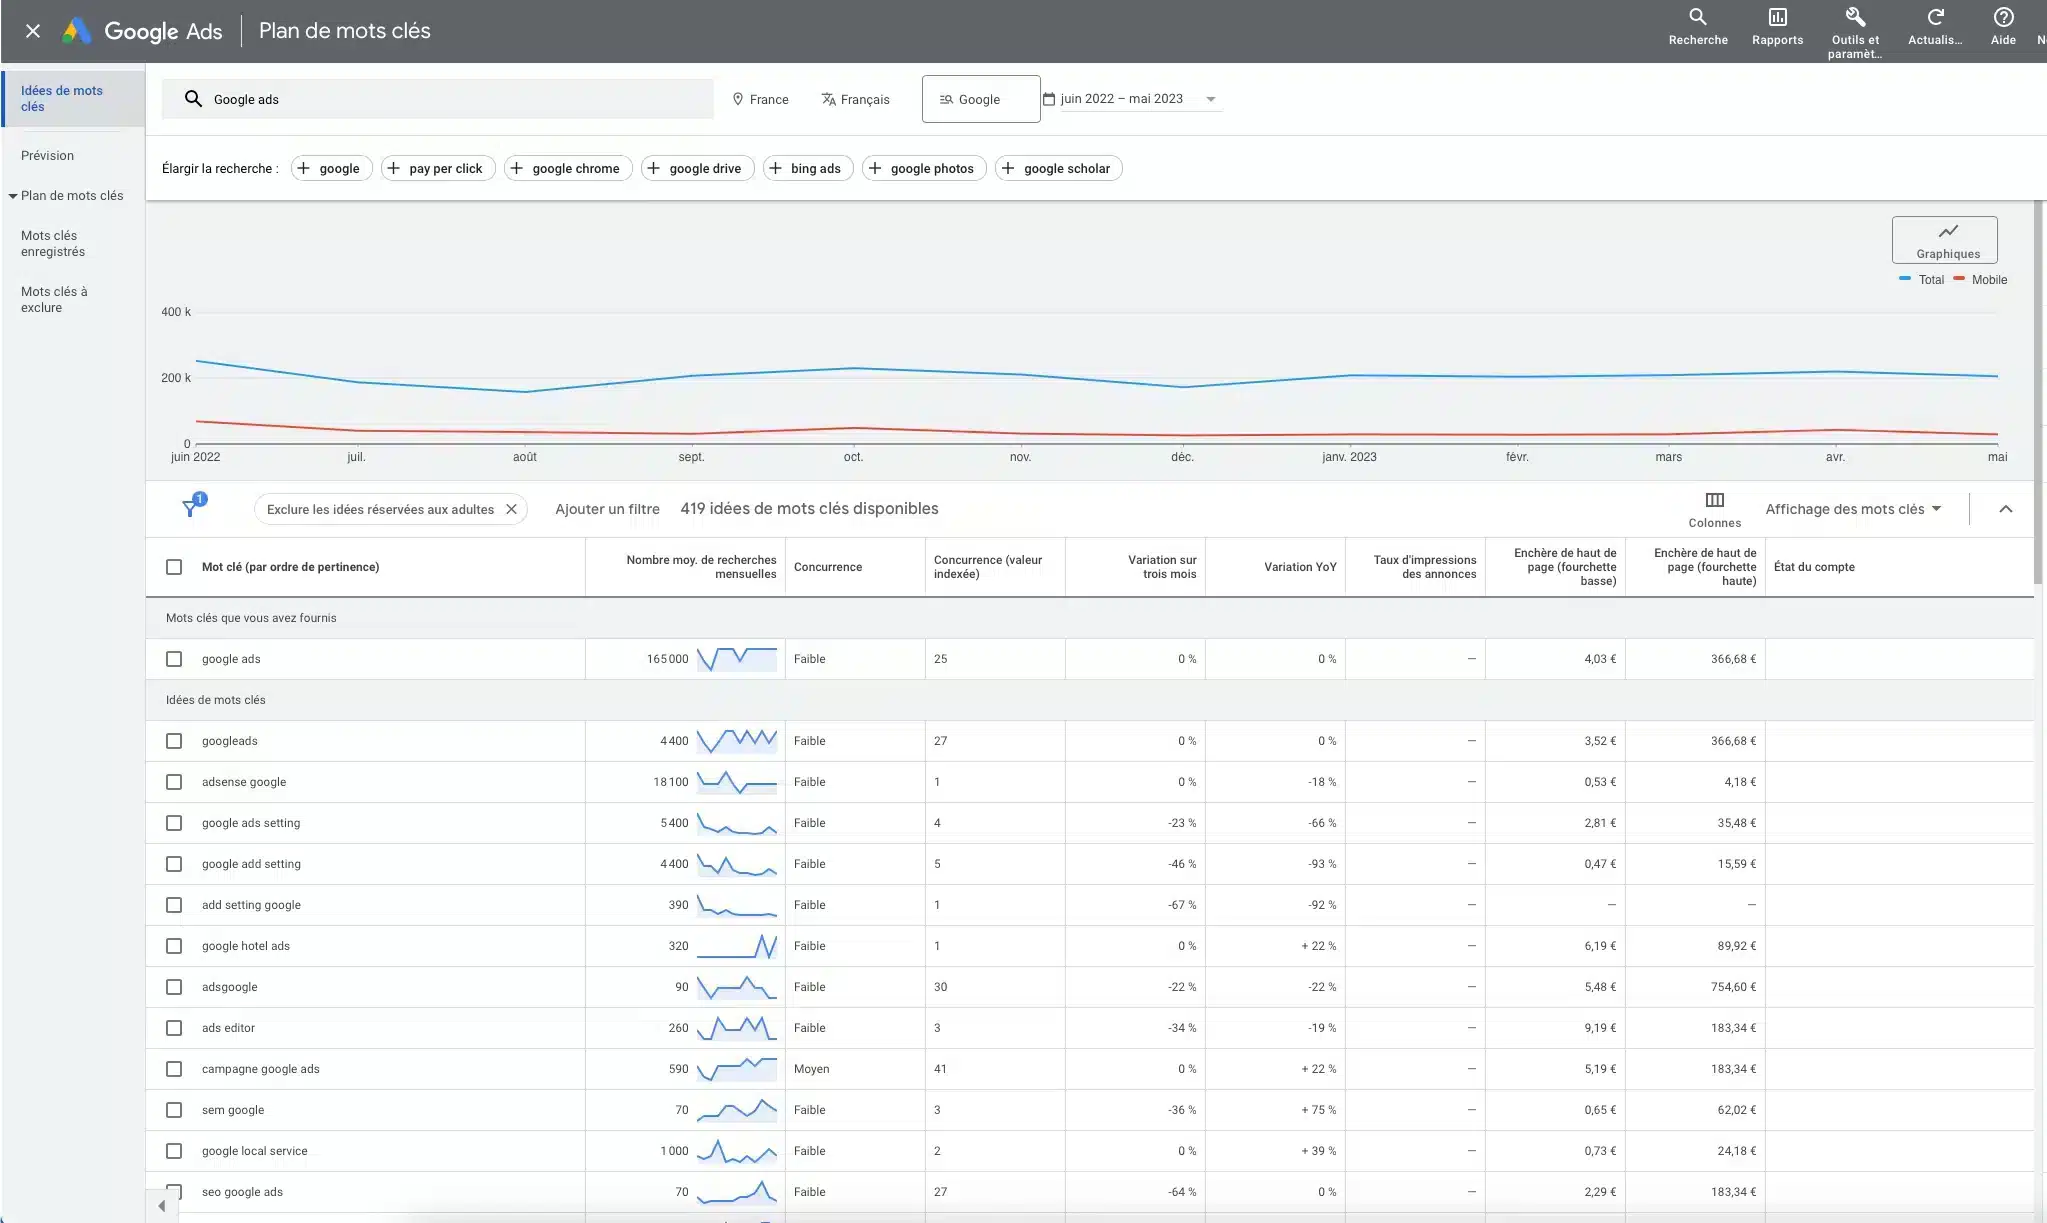2047x1223 pixels.
Task: Select the checkbox for the google ads keyword
Action: [x=174, y=658]
